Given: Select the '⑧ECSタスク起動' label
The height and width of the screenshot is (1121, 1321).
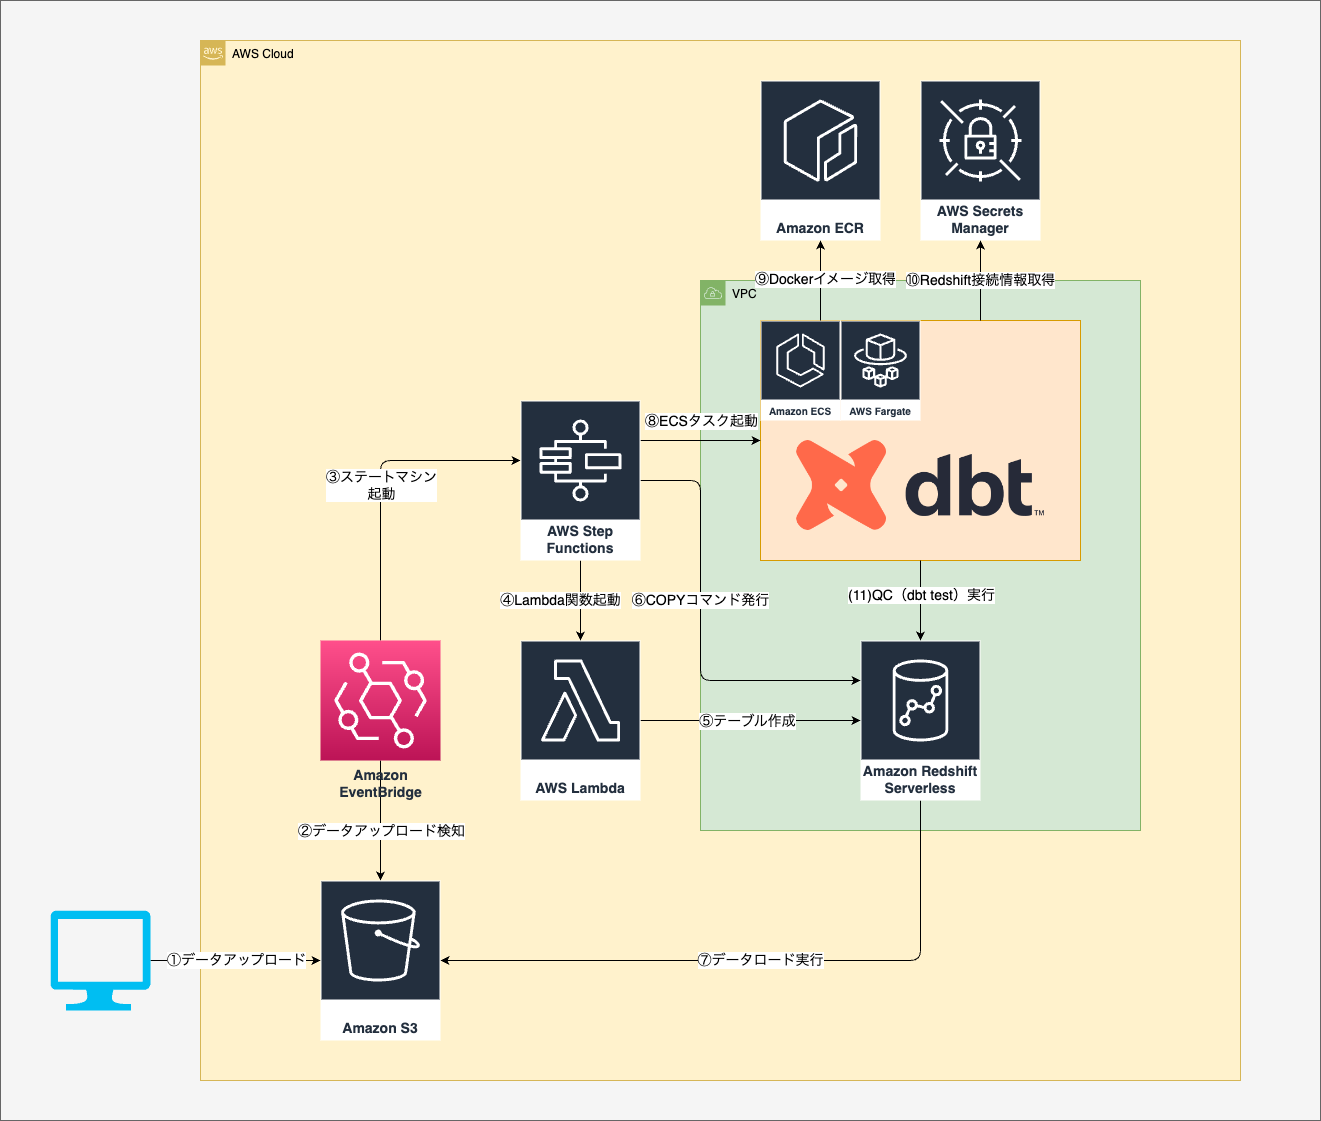Looking at the screenshot, I should point(701,421).
